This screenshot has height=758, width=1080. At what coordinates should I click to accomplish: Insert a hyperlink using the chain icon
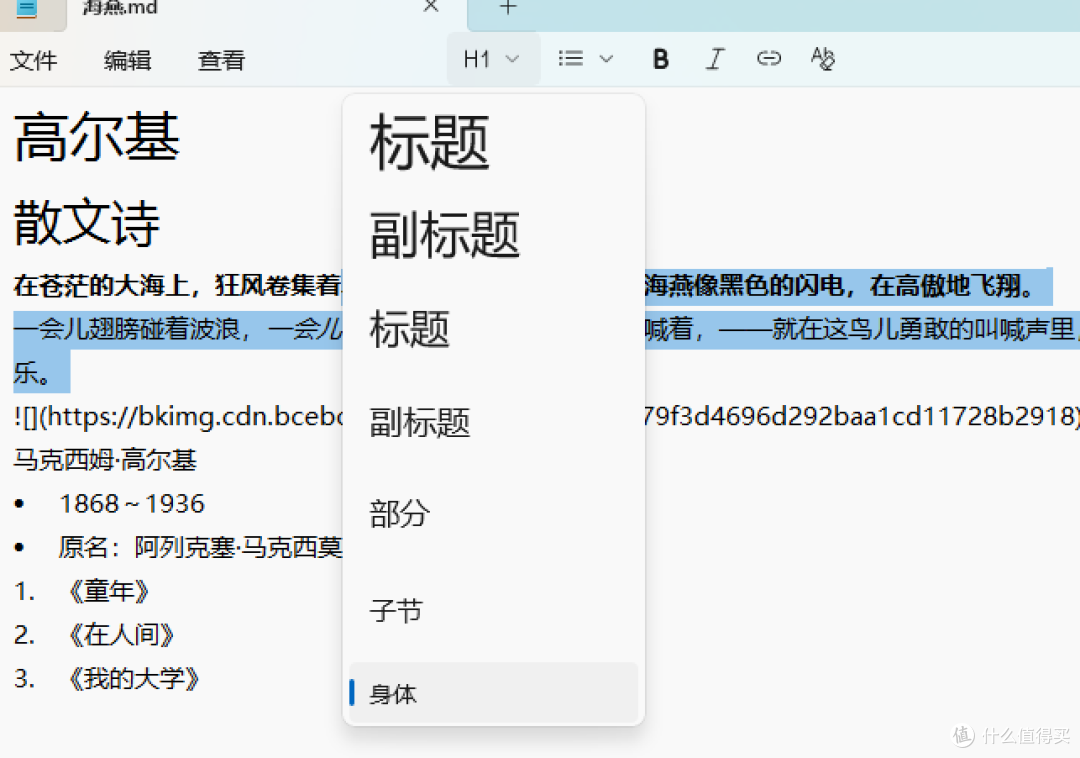769,58
